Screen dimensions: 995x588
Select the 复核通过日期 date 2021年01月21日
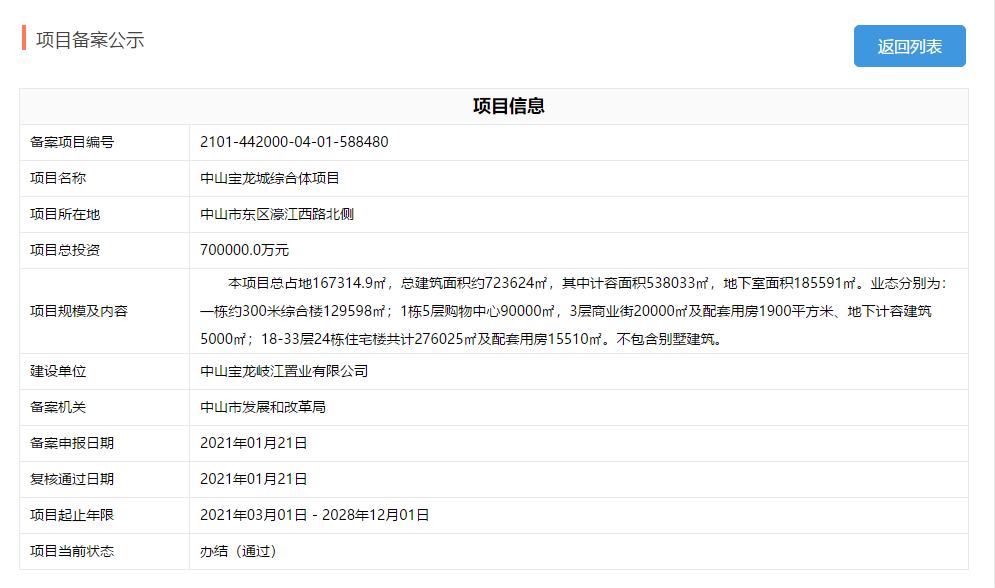253,479
